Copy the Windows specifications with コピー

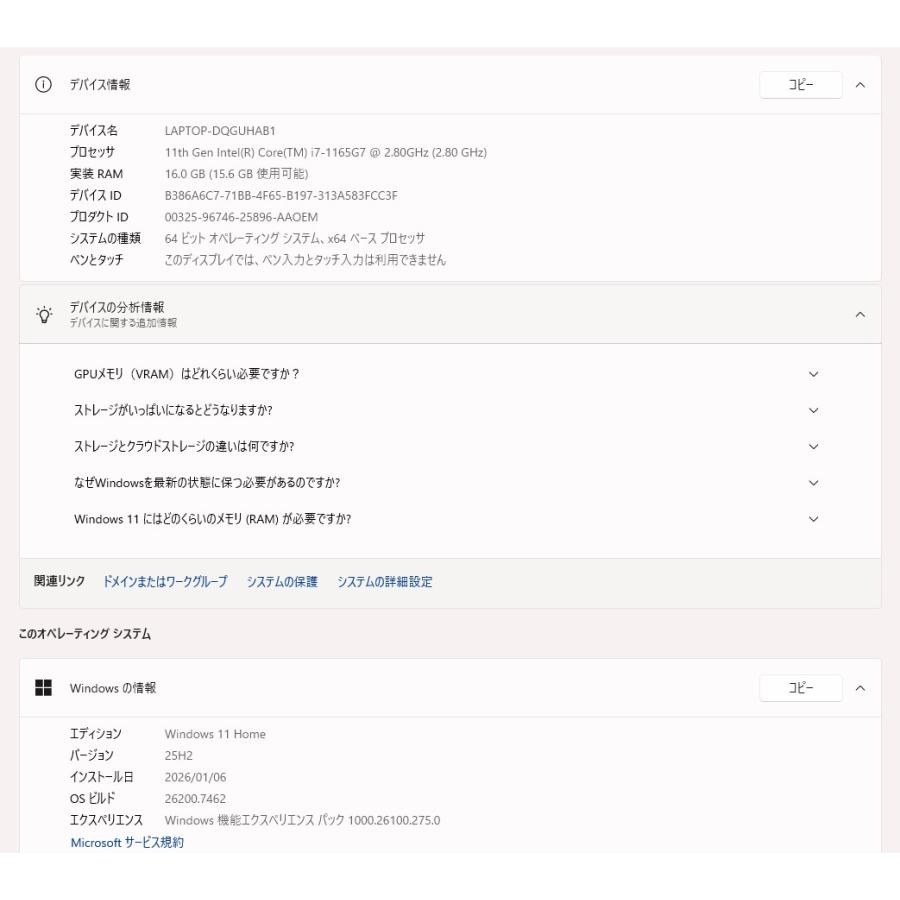pos(800,688)
